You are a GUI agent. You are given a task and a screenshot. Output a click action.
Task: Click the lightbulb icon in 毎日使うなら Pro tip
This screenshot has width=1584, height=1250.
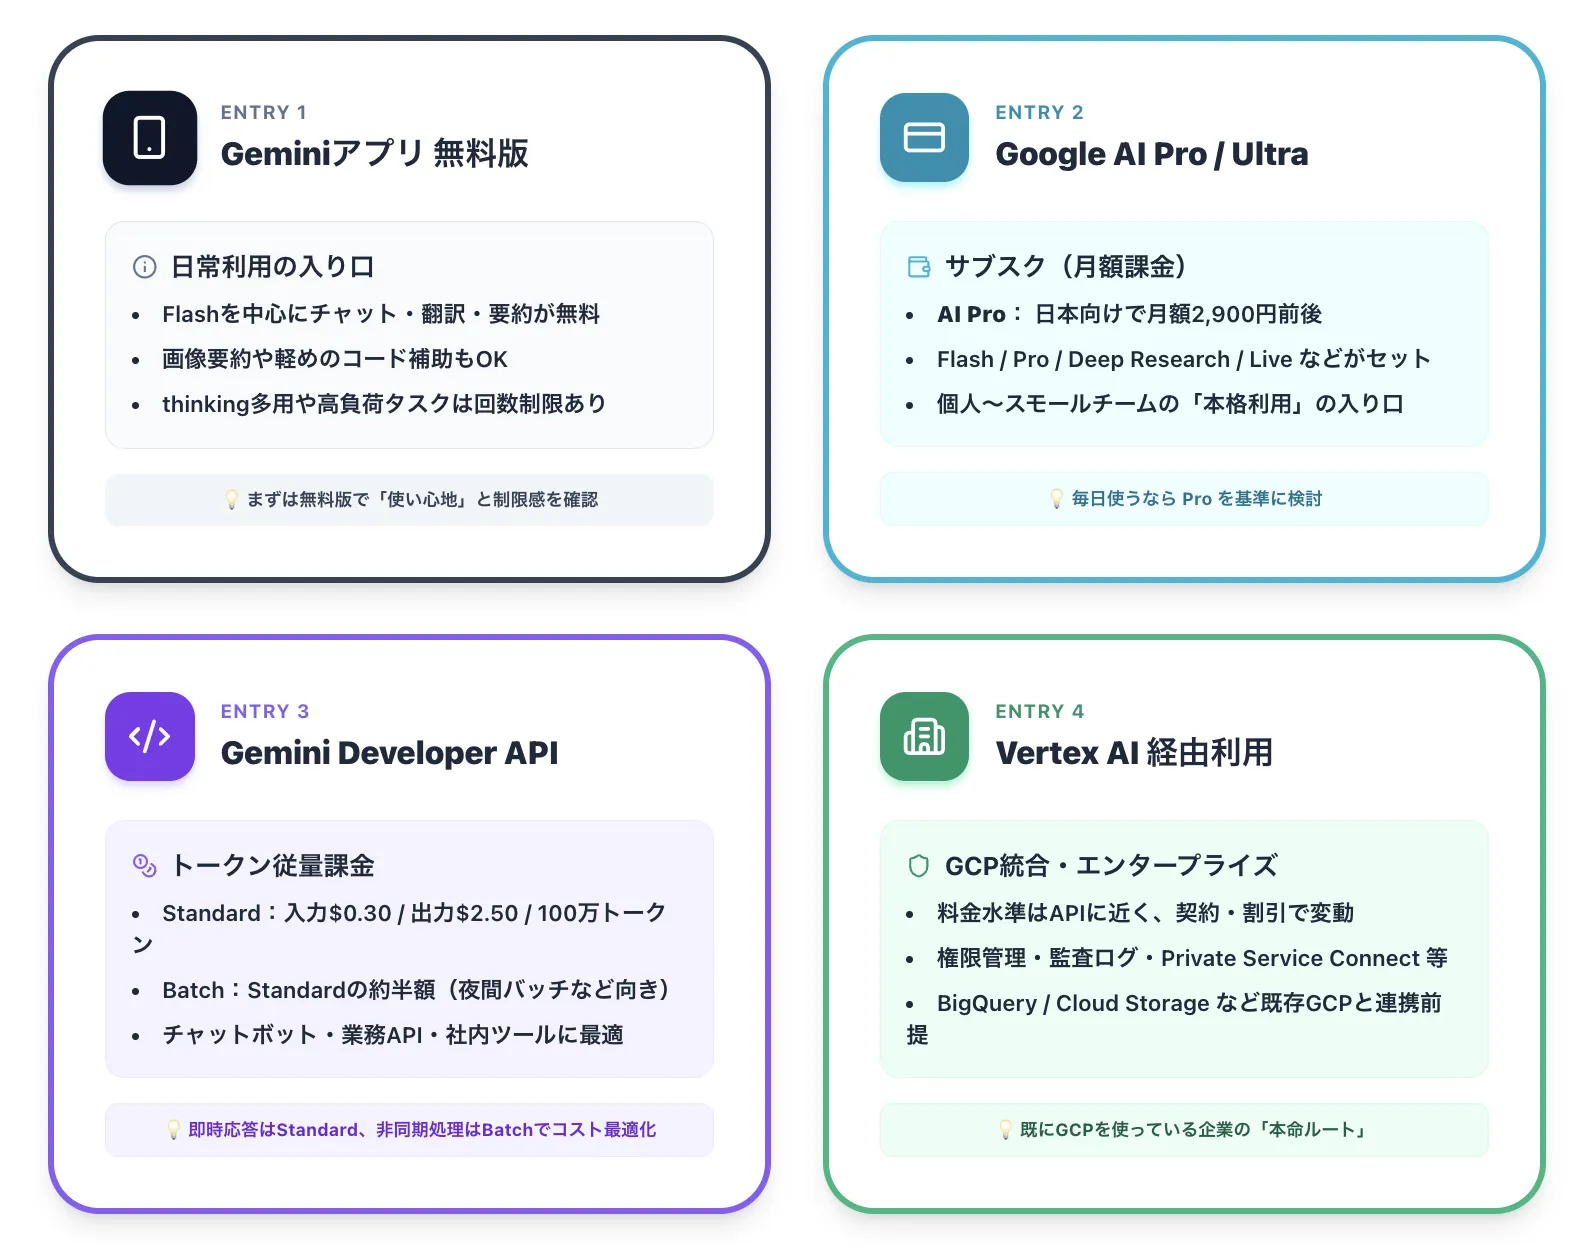tap(1056, 498)
